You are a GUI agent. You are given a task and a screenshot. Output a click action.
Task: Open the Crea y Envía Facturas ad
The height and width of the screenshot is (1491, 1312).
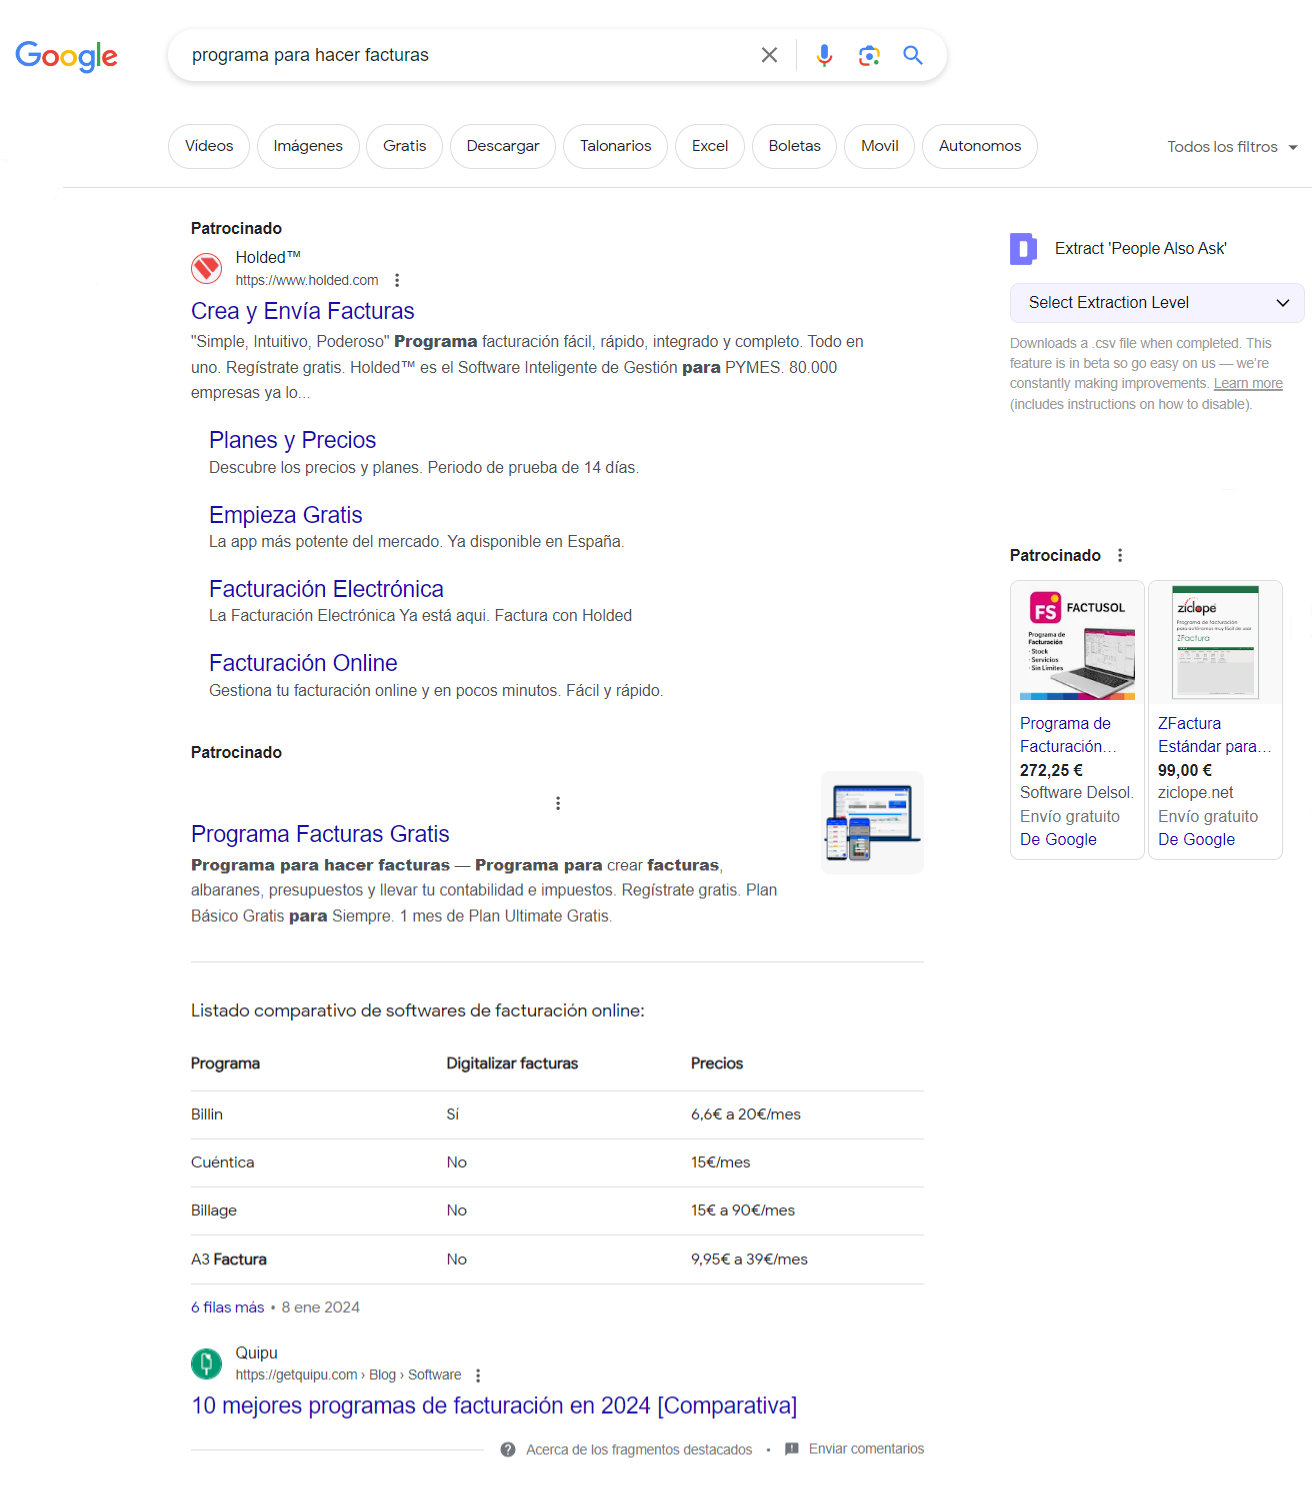pyautogui.click(x=303, y=311)
